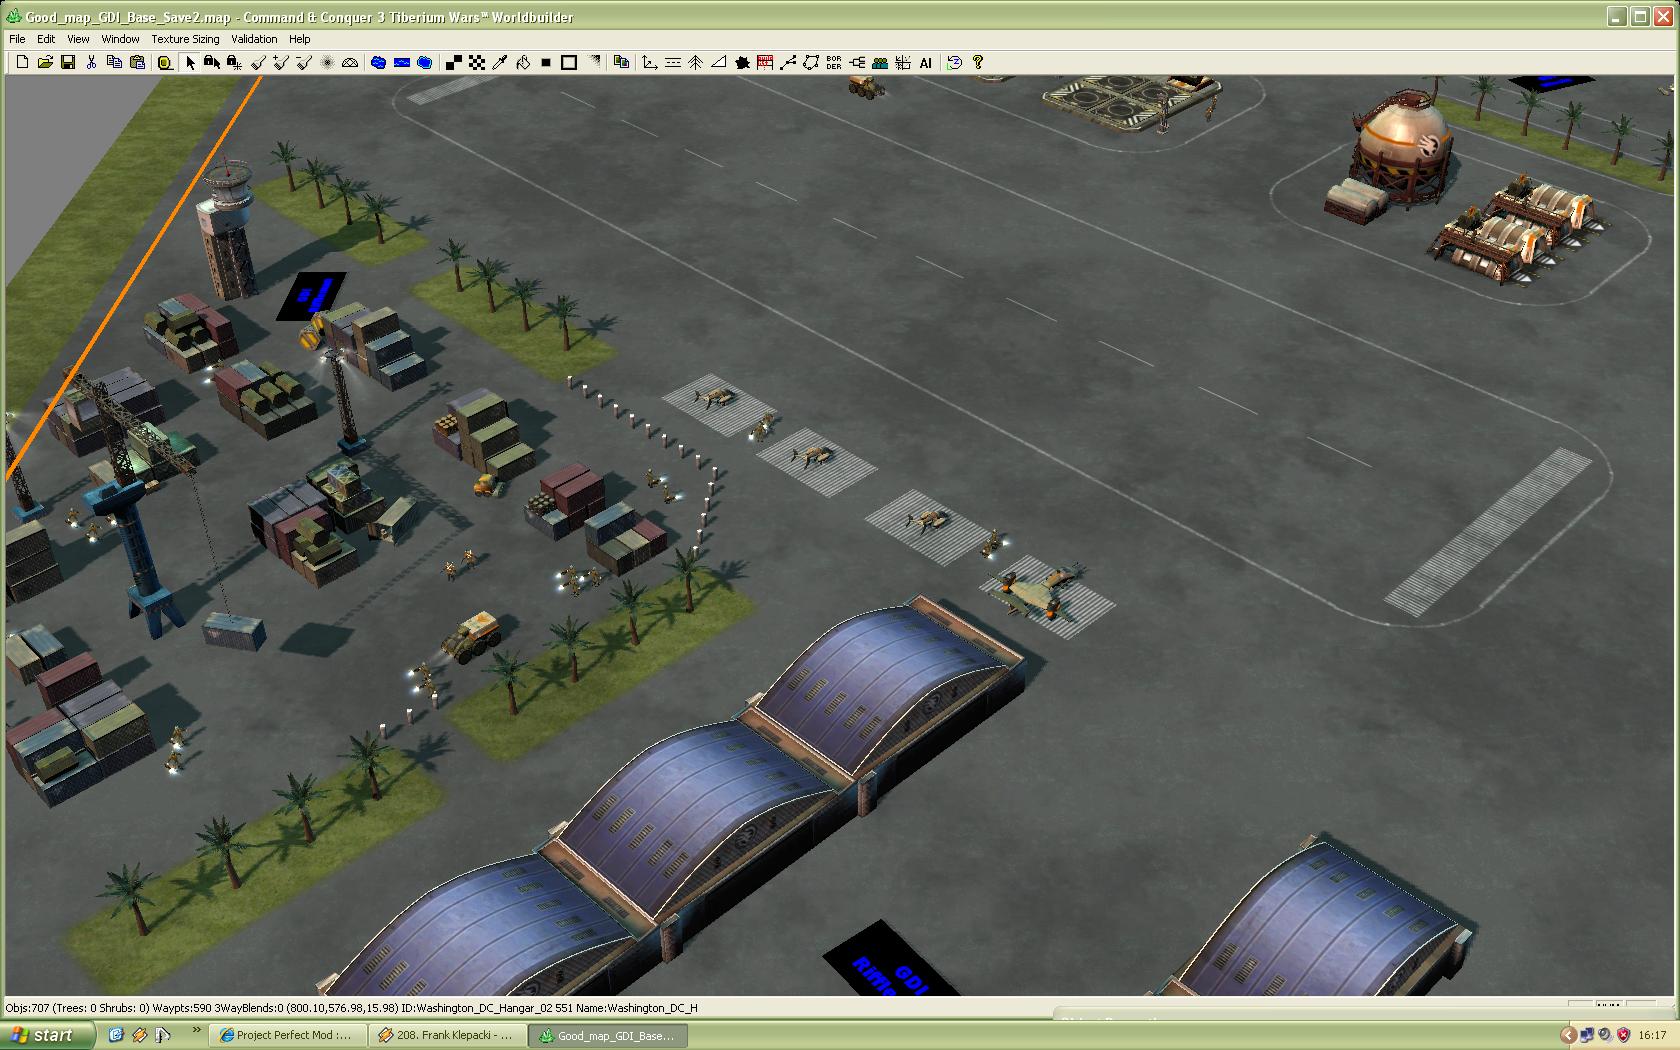This screenshot has width=1680, height=1050.
Task: Switch to 208. Frank Klepacki taskbar item
Action: pyautogui.click(x=448, y=1035)
